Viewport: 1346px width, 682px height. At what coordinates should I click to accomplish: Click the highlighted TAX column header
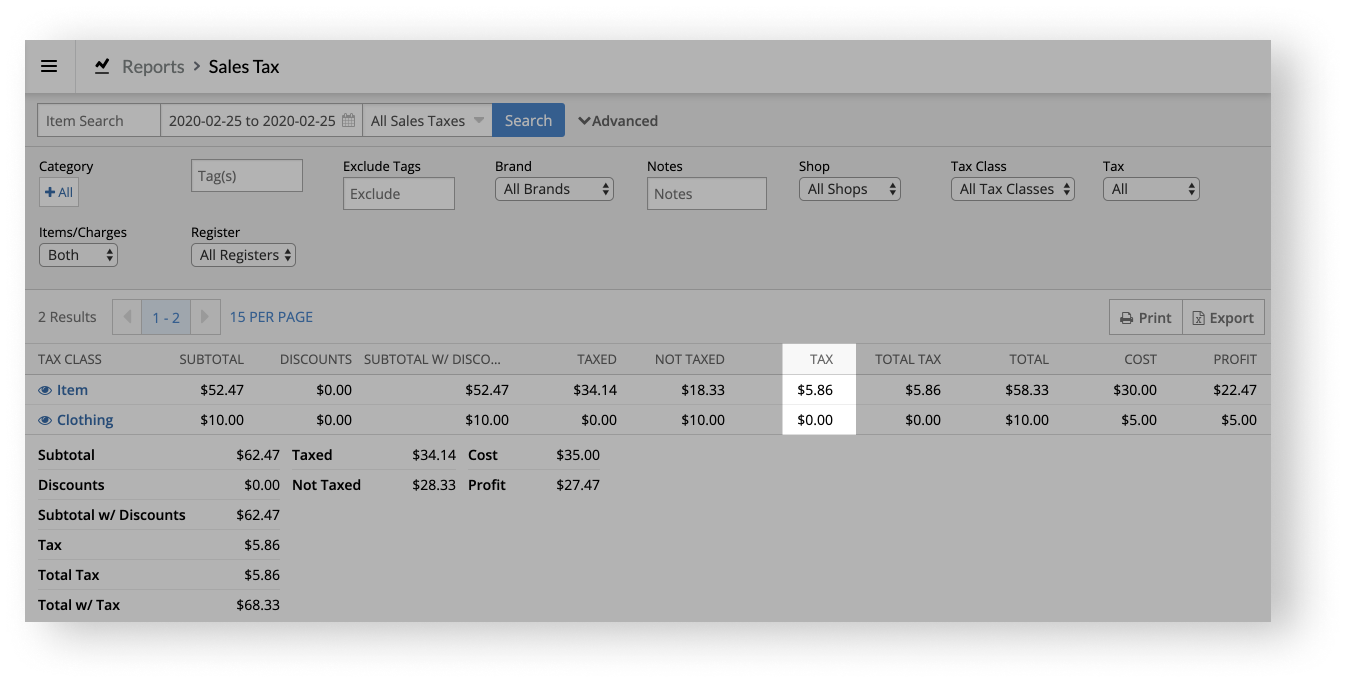click(x=821, y=359)
